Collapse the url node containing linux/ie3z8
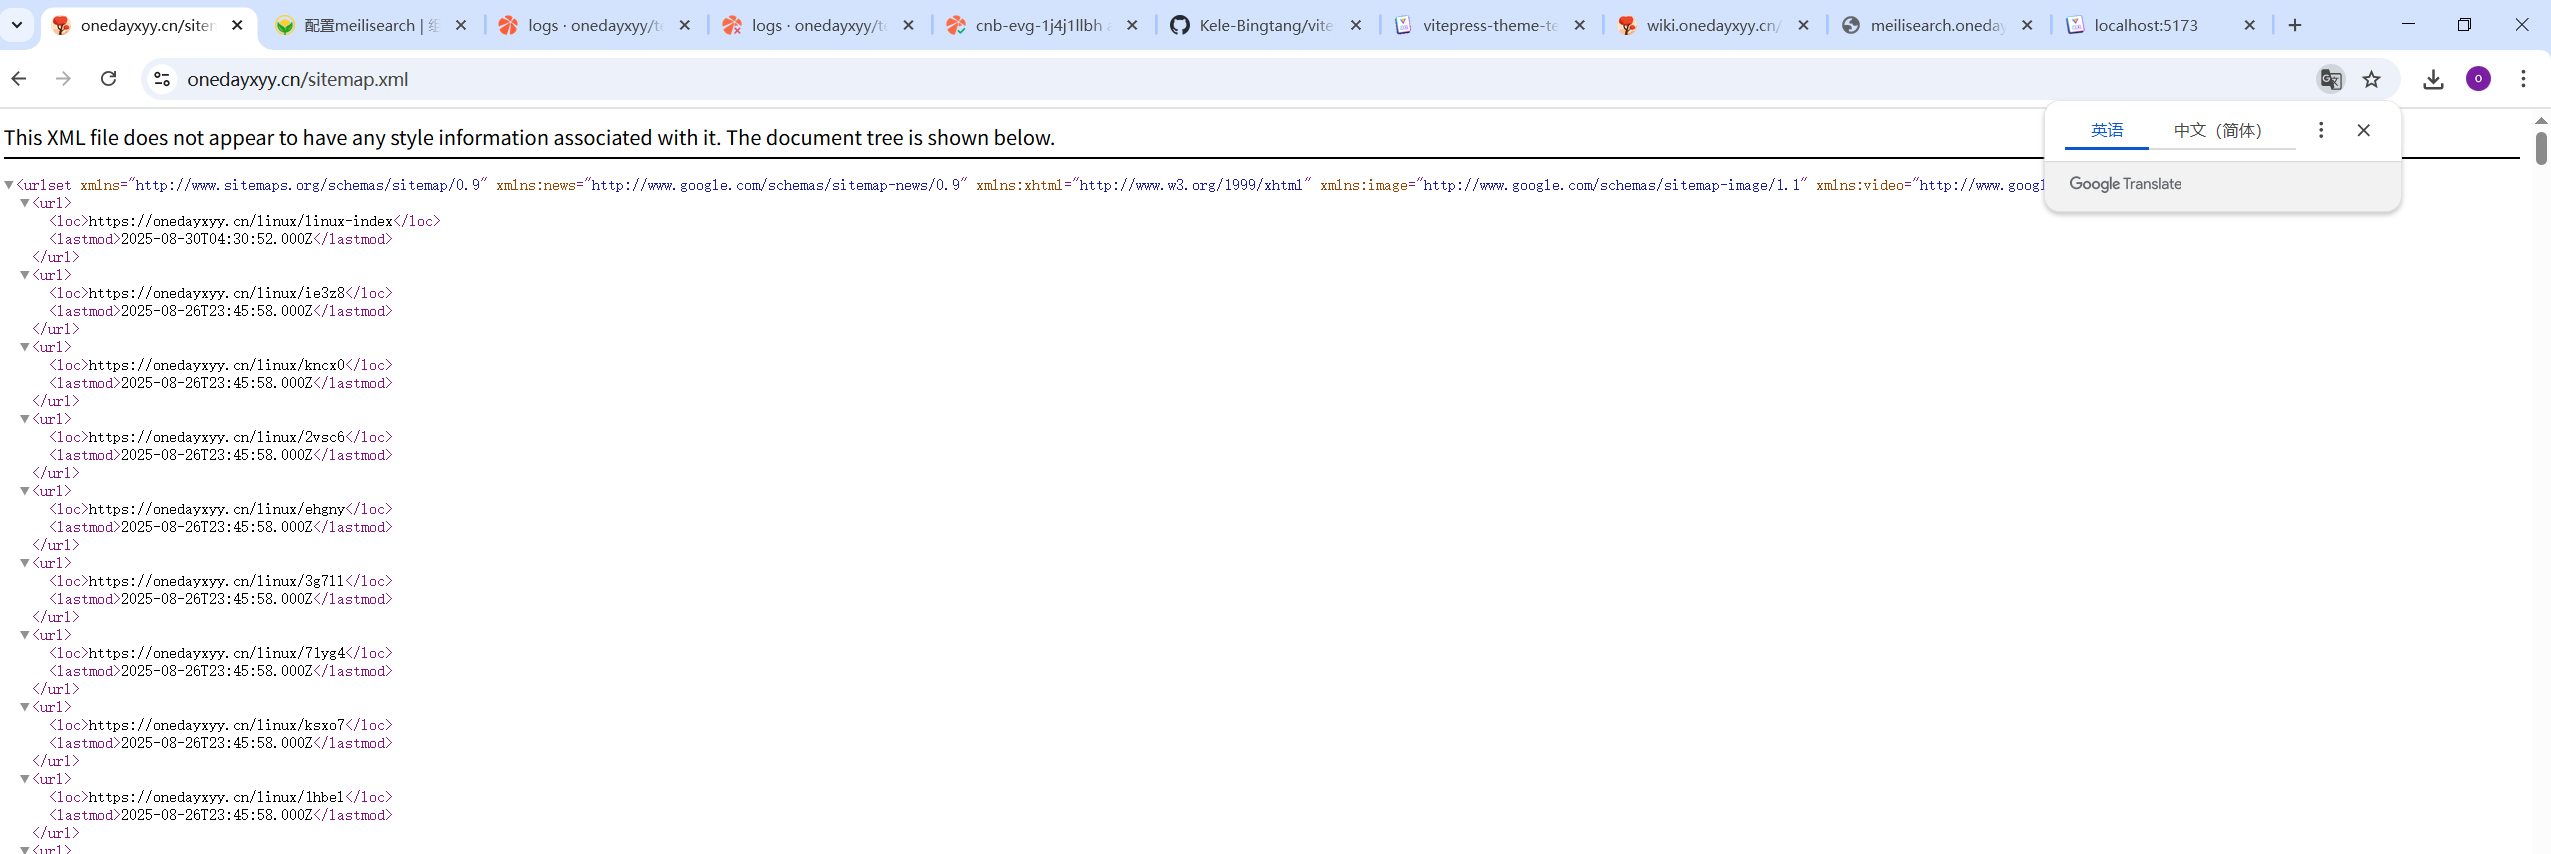2551x854 pixels. pos(25,275)
